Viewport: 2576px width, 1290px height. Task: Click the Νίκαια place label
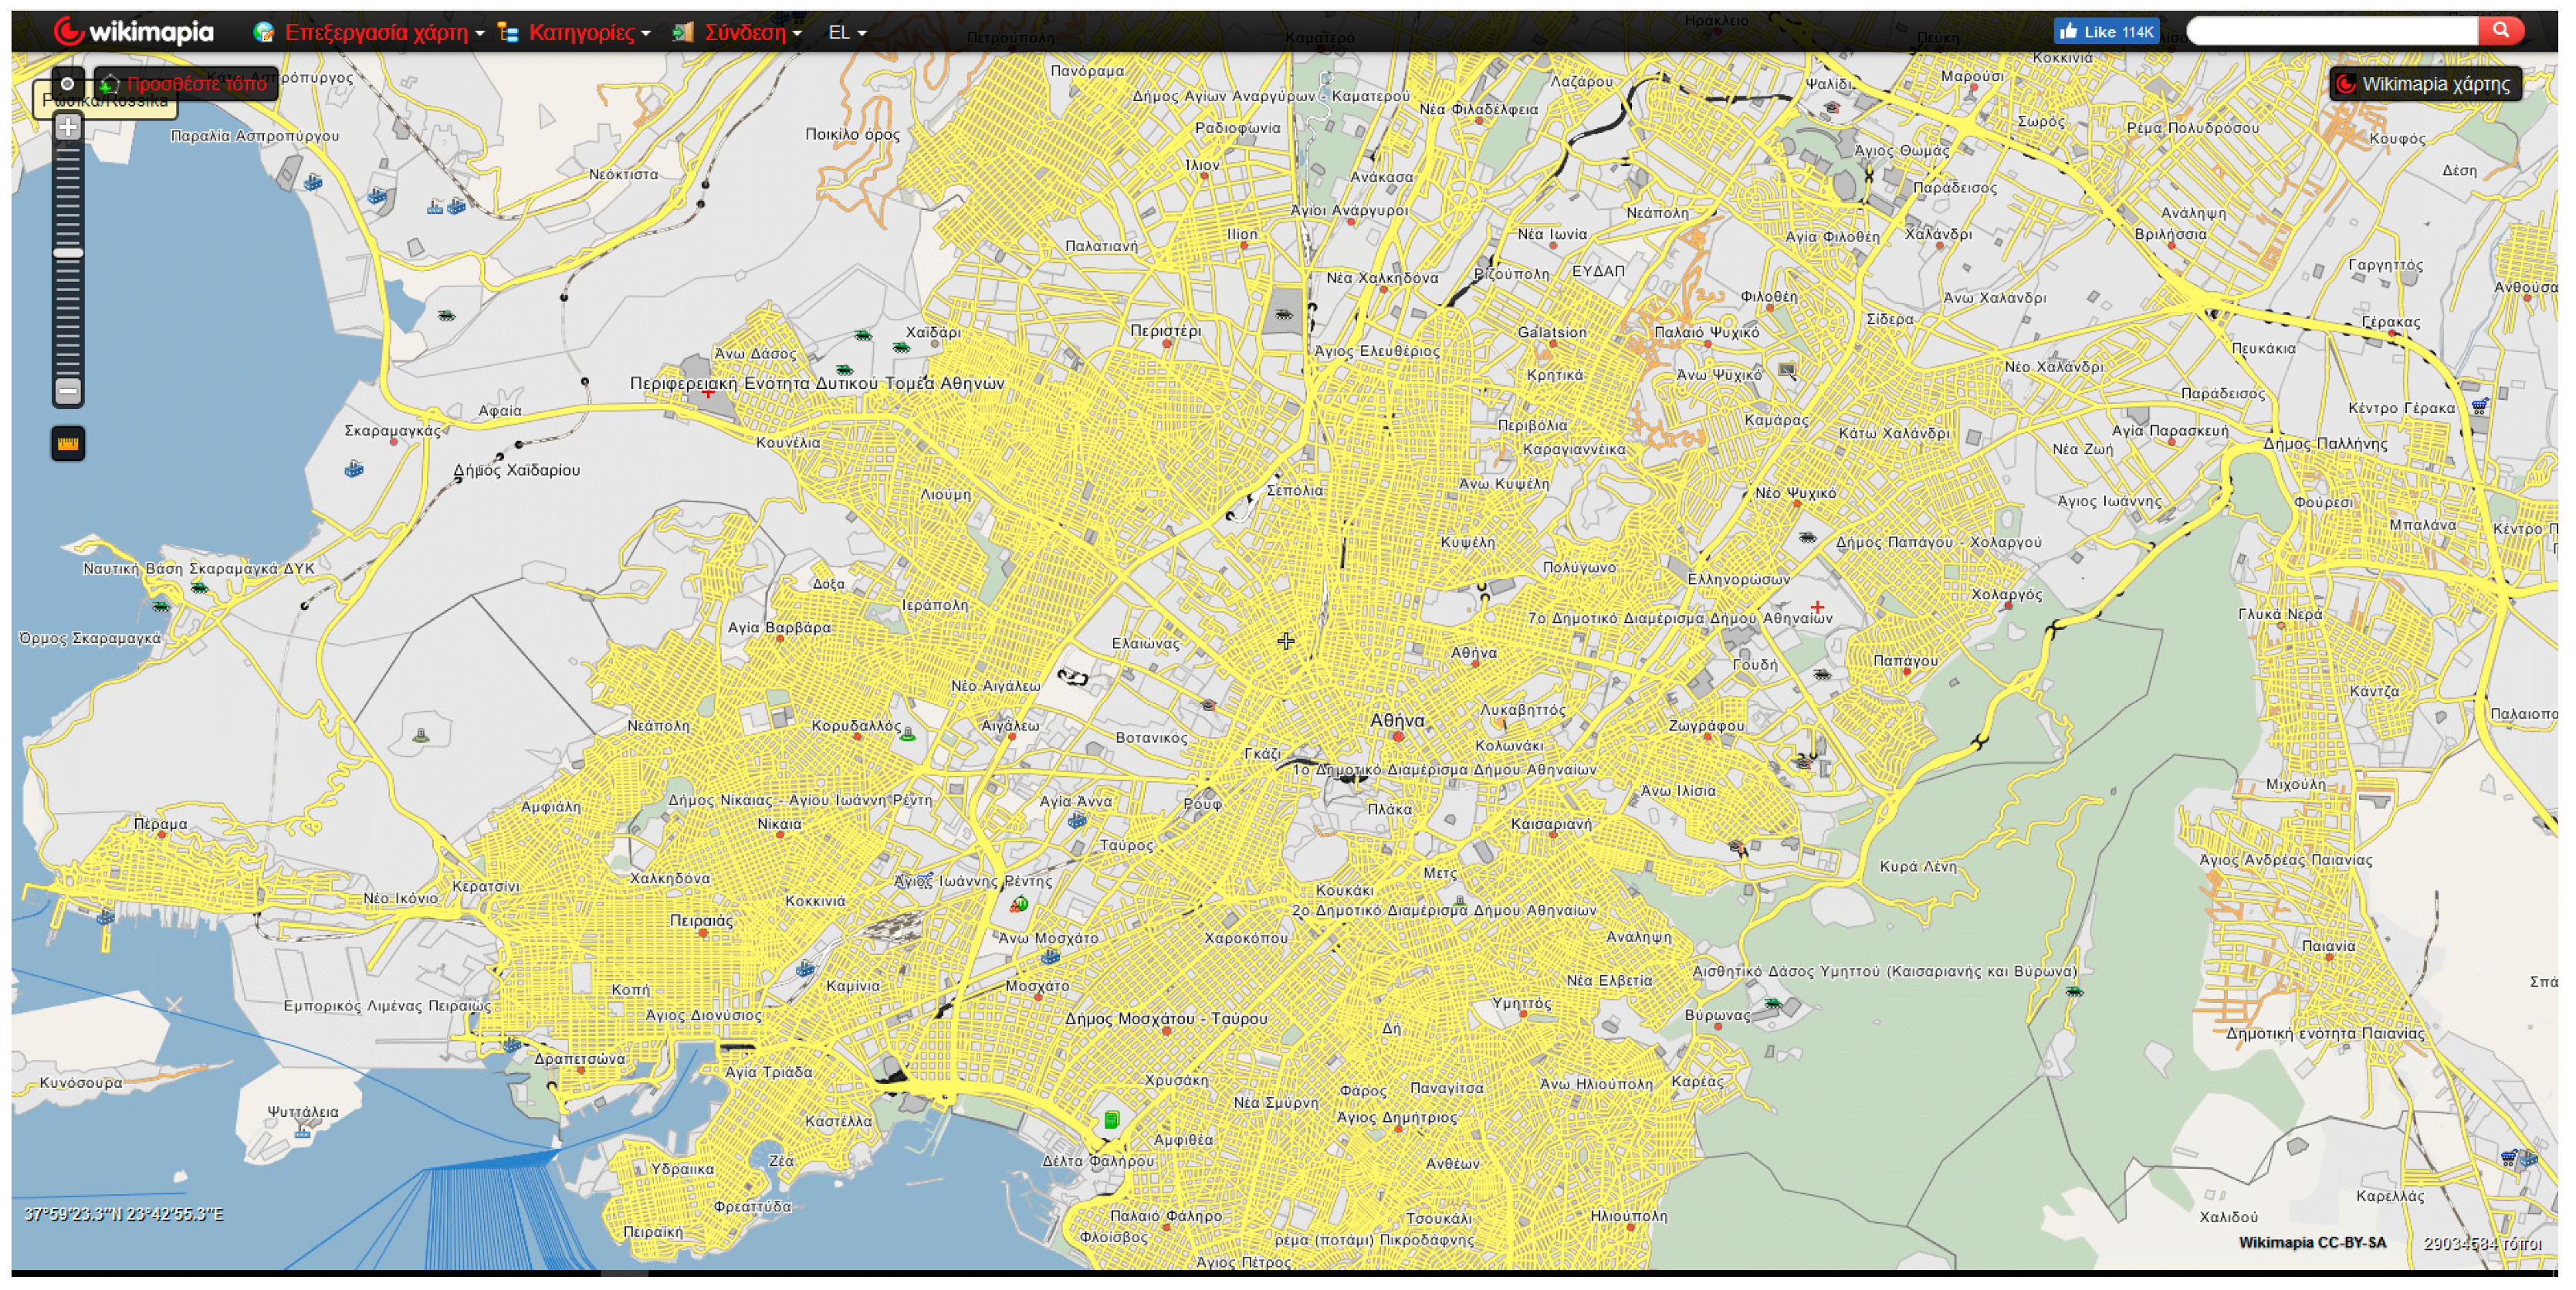(x=779, y=824)
